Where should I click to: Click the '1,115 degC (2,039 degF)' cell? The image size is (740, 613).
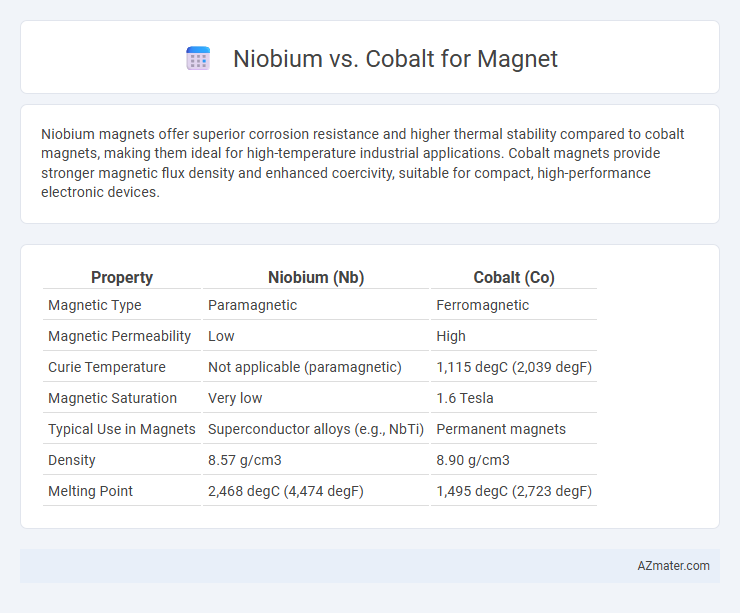point(514,367)
